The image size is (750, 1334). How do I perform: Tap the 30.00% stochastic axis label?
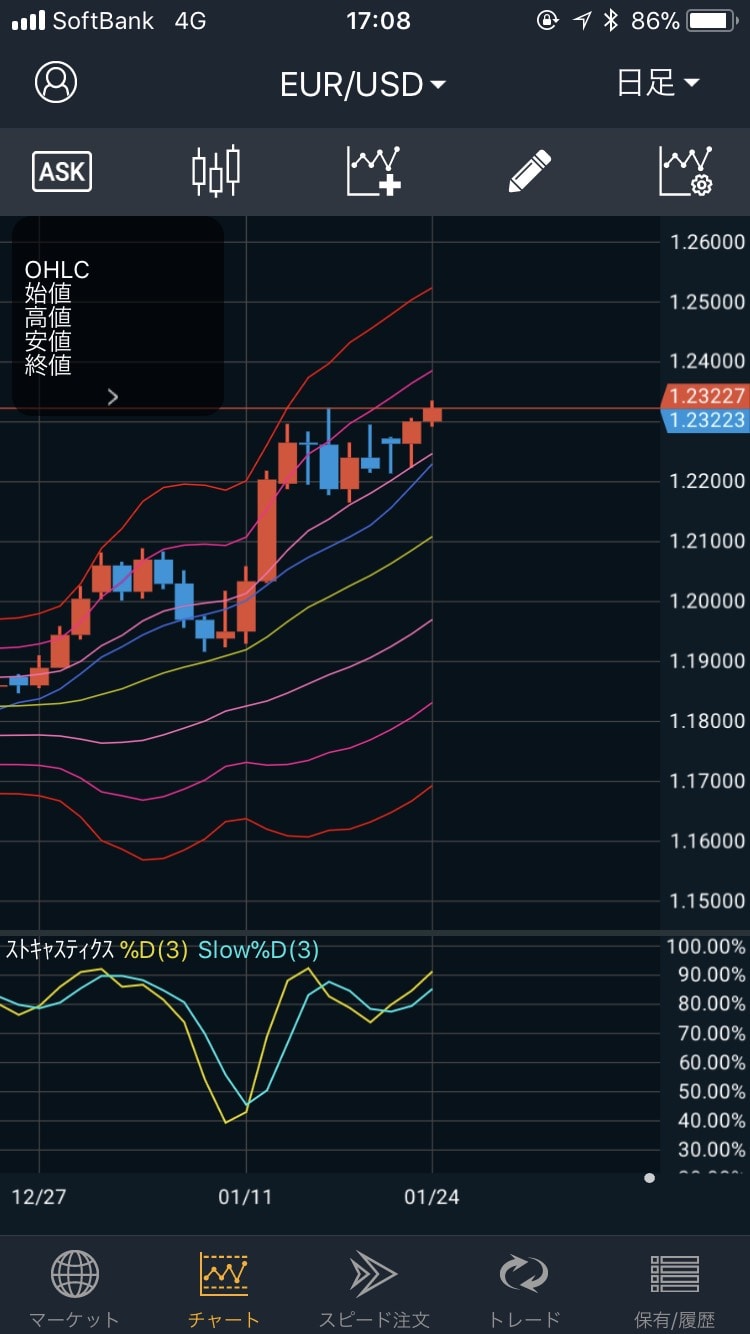tap(712, 1150)
